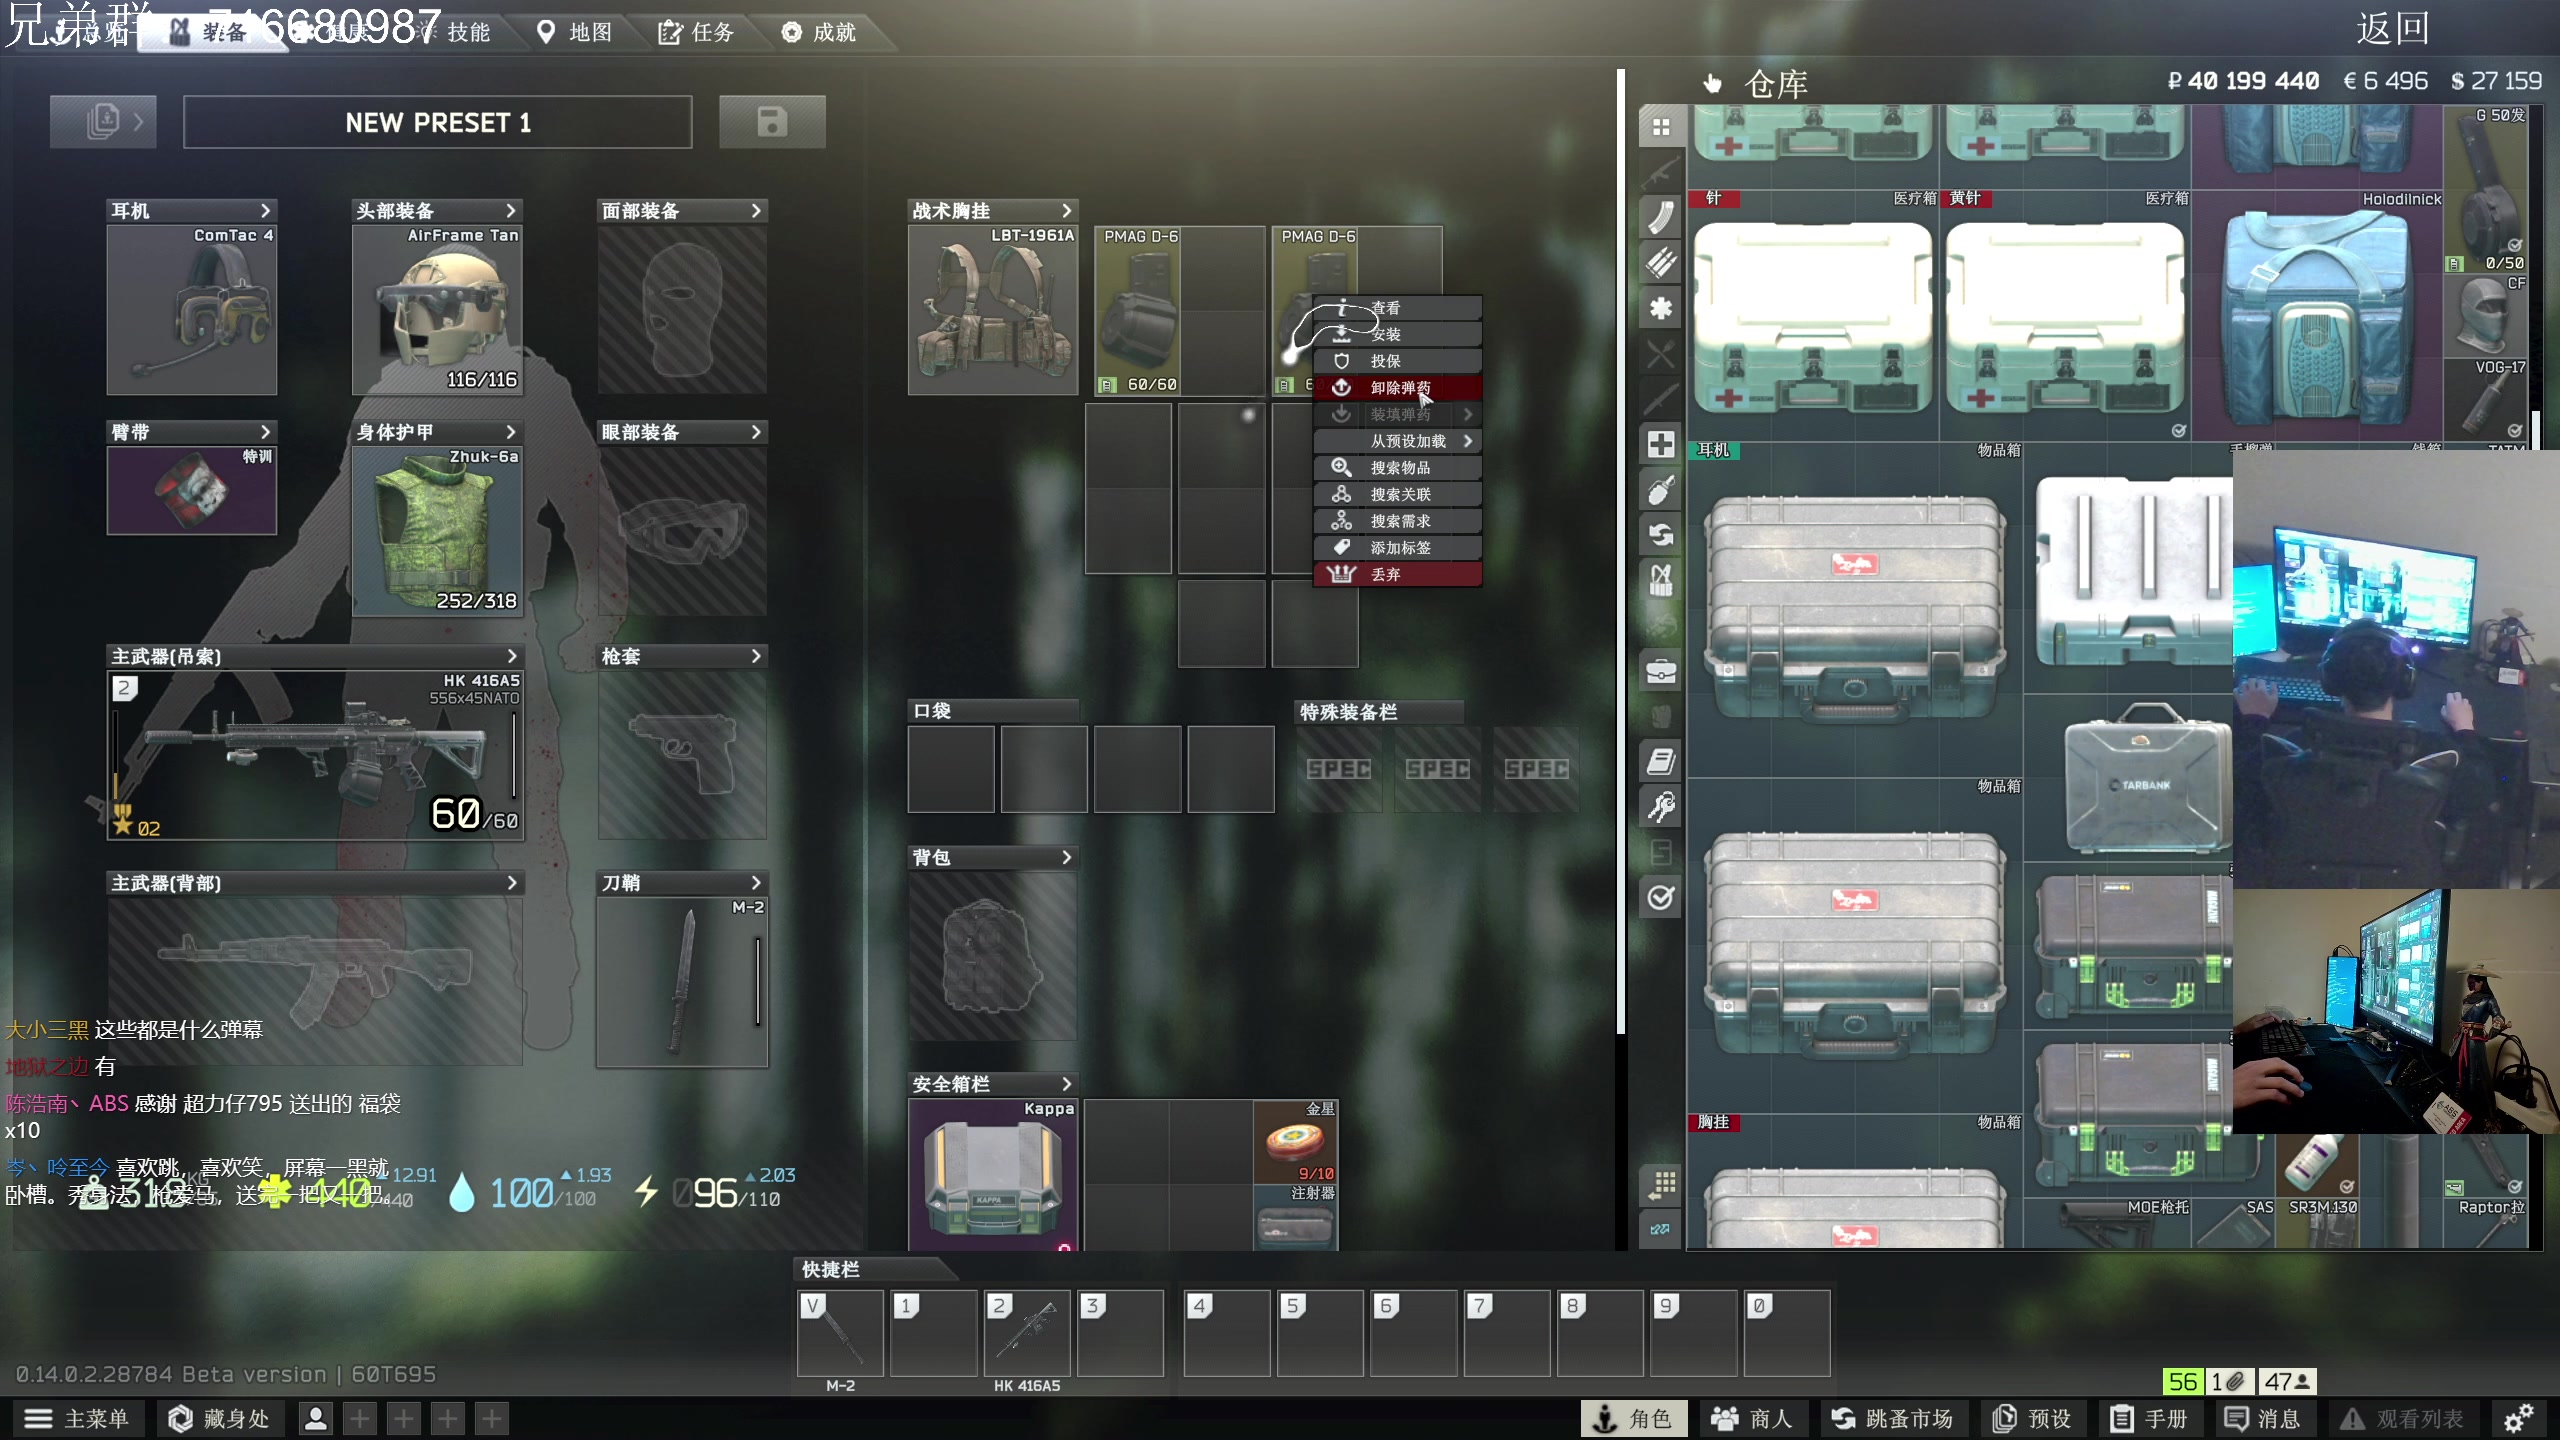Save the preset with the floppy disk icon

772,122
